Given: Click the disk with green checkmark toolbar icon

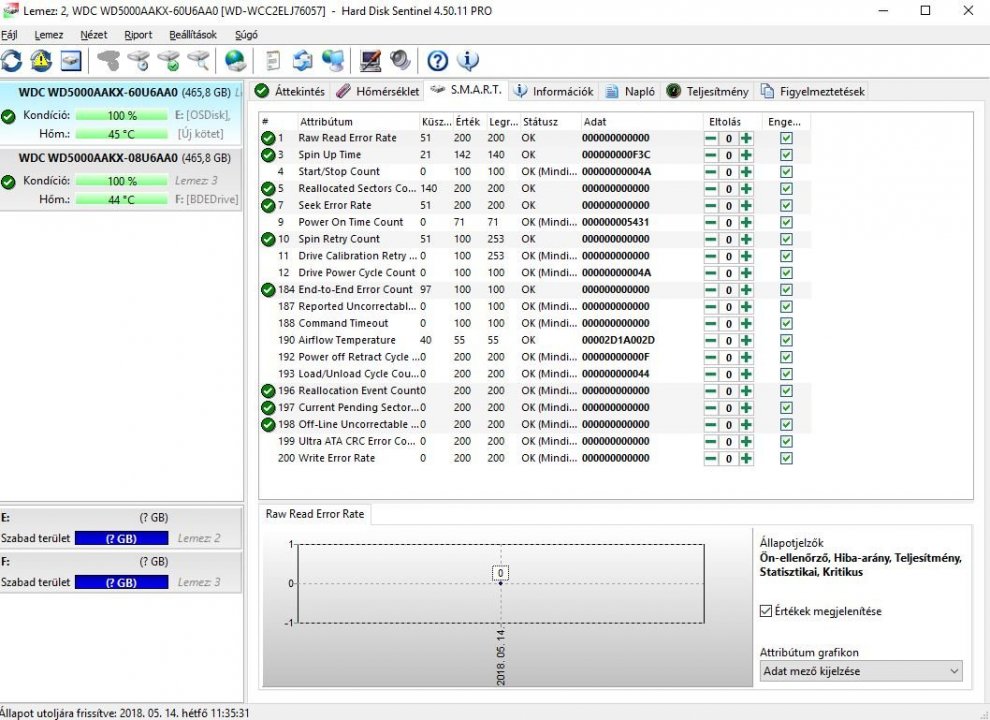Looking at the screenshot, I should point(169,61).
